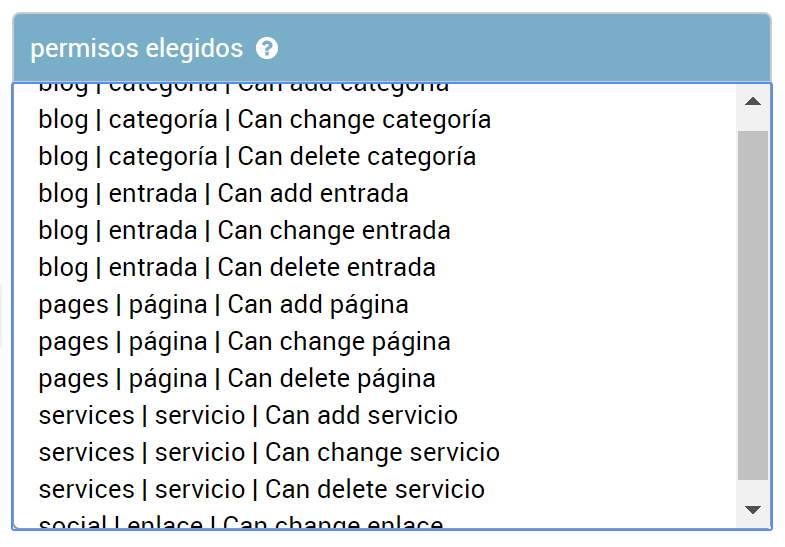Select partially visible 'Can change enlace' option
Viewport: 785px width, 547px height.
[x=374, y=519]
